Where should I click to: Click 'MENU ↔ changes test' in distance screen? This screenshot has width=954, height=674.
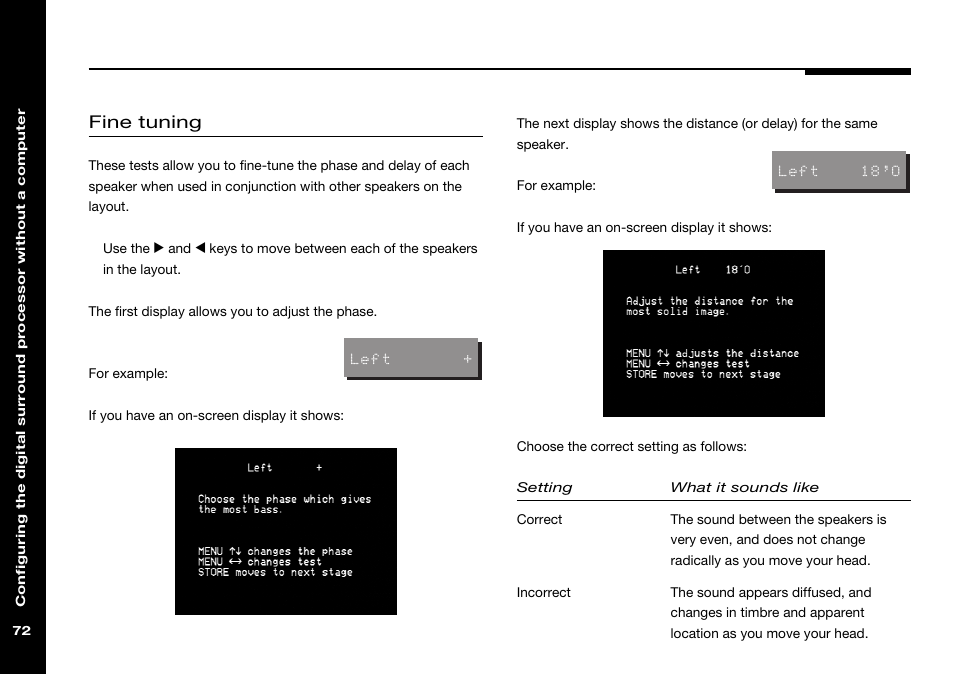tap(688, 364)
